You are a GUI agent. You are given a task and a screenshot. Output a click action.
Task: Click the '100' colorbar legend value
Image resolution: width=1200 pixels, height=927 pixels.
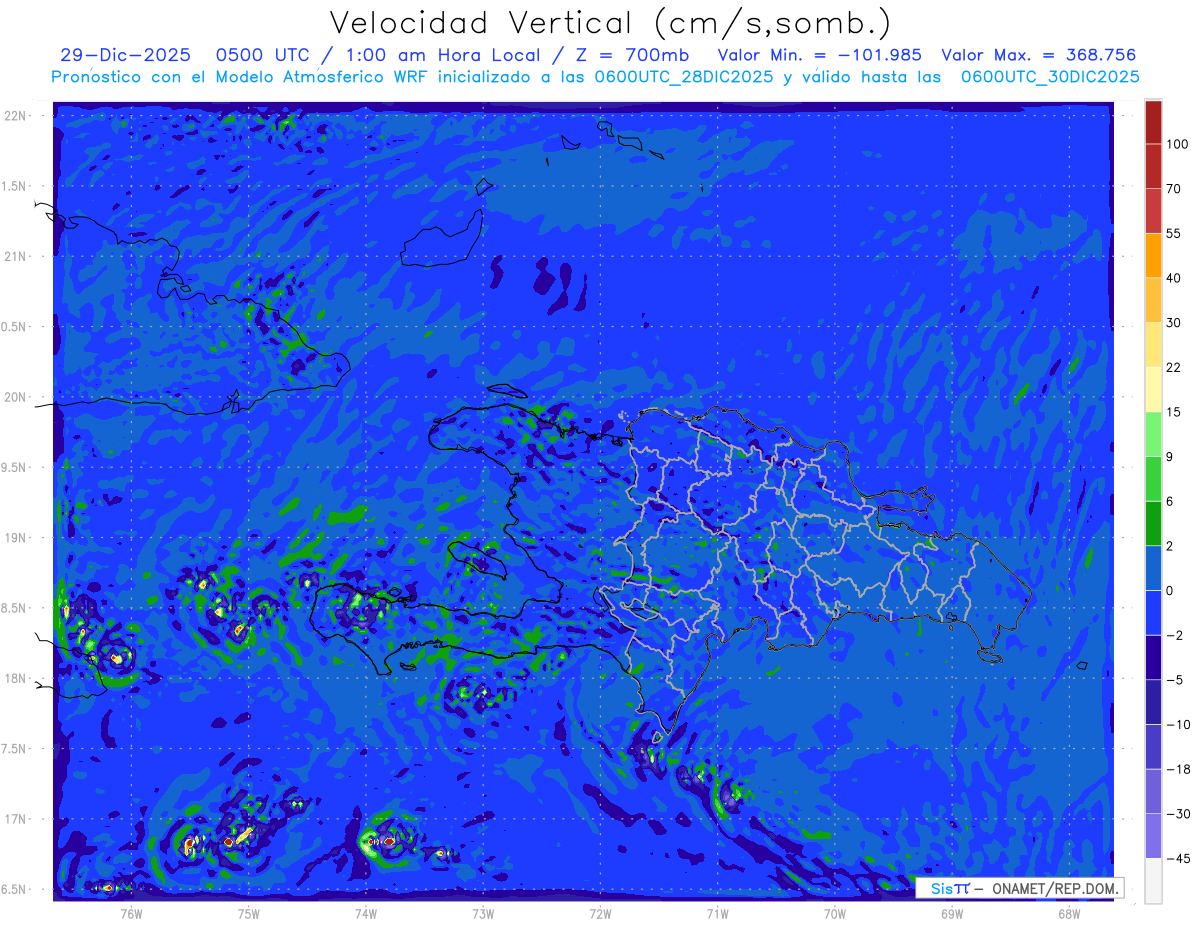click(x=1177, y=144)
